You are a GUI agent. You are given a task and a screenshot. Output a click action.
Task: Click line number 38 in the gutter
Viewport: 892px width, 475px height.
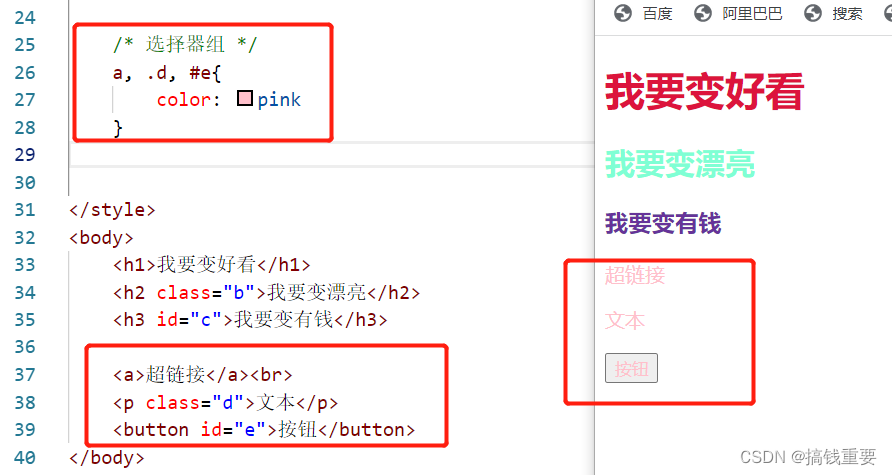[24, 403]
